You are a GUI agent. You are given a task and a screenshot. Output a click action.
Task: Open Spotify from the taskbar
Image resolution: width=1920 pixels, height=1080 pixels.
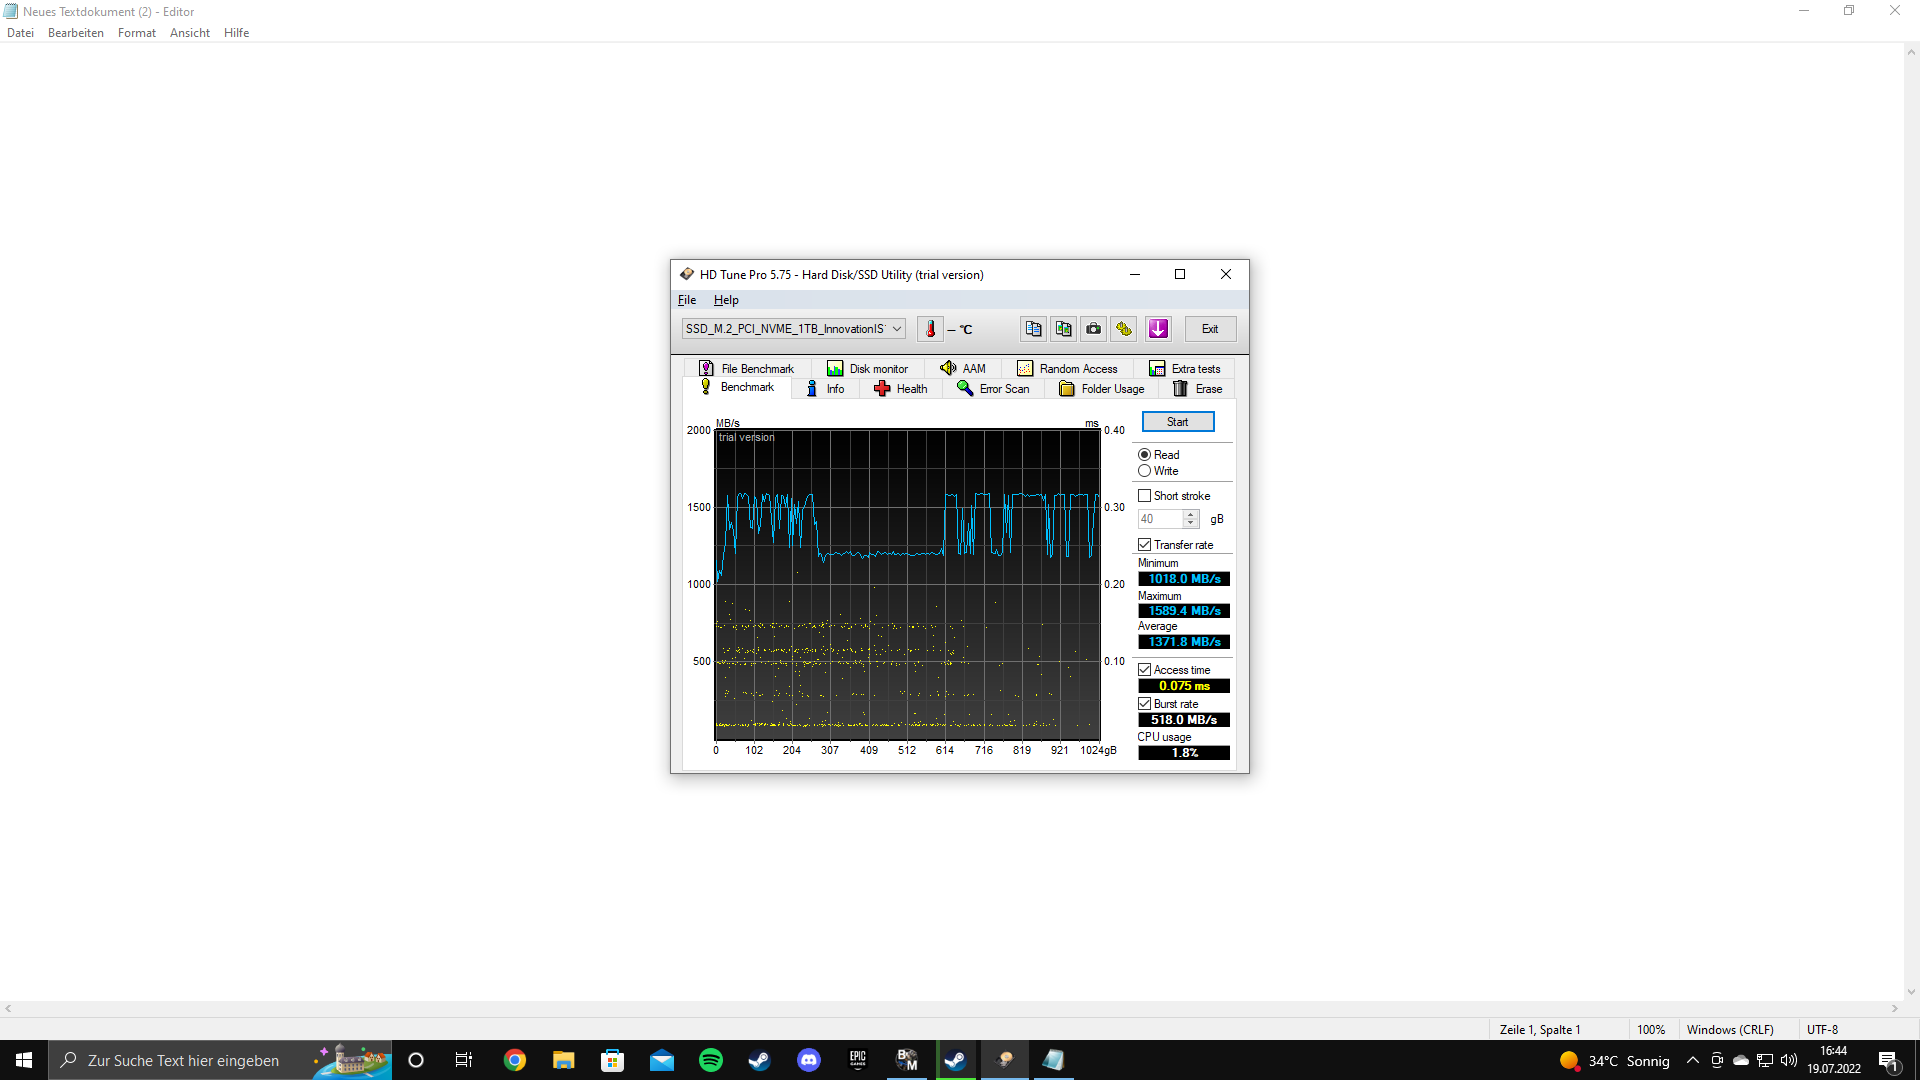tap(711, 1060)
